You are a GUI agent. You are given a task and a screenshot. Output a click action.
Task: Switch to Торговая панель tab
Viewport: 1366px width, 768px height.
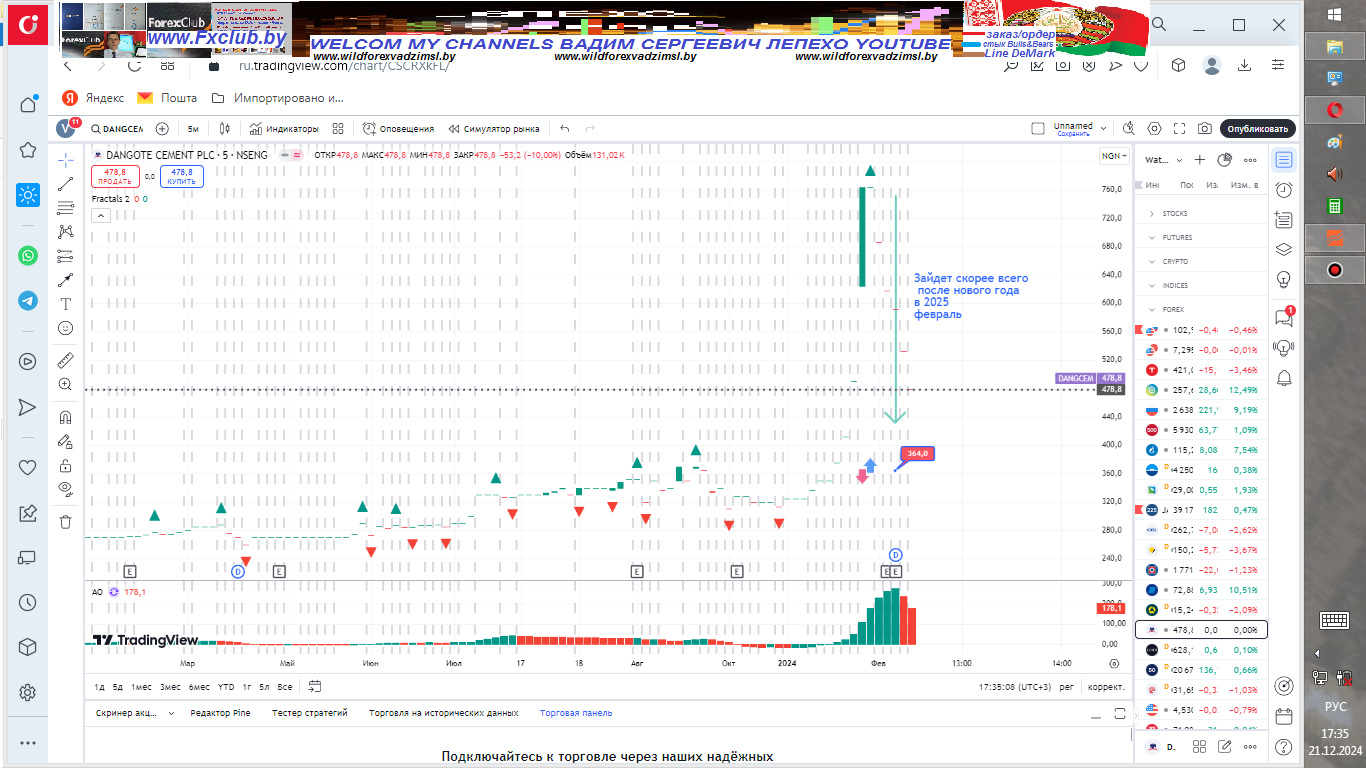point(576,713)
